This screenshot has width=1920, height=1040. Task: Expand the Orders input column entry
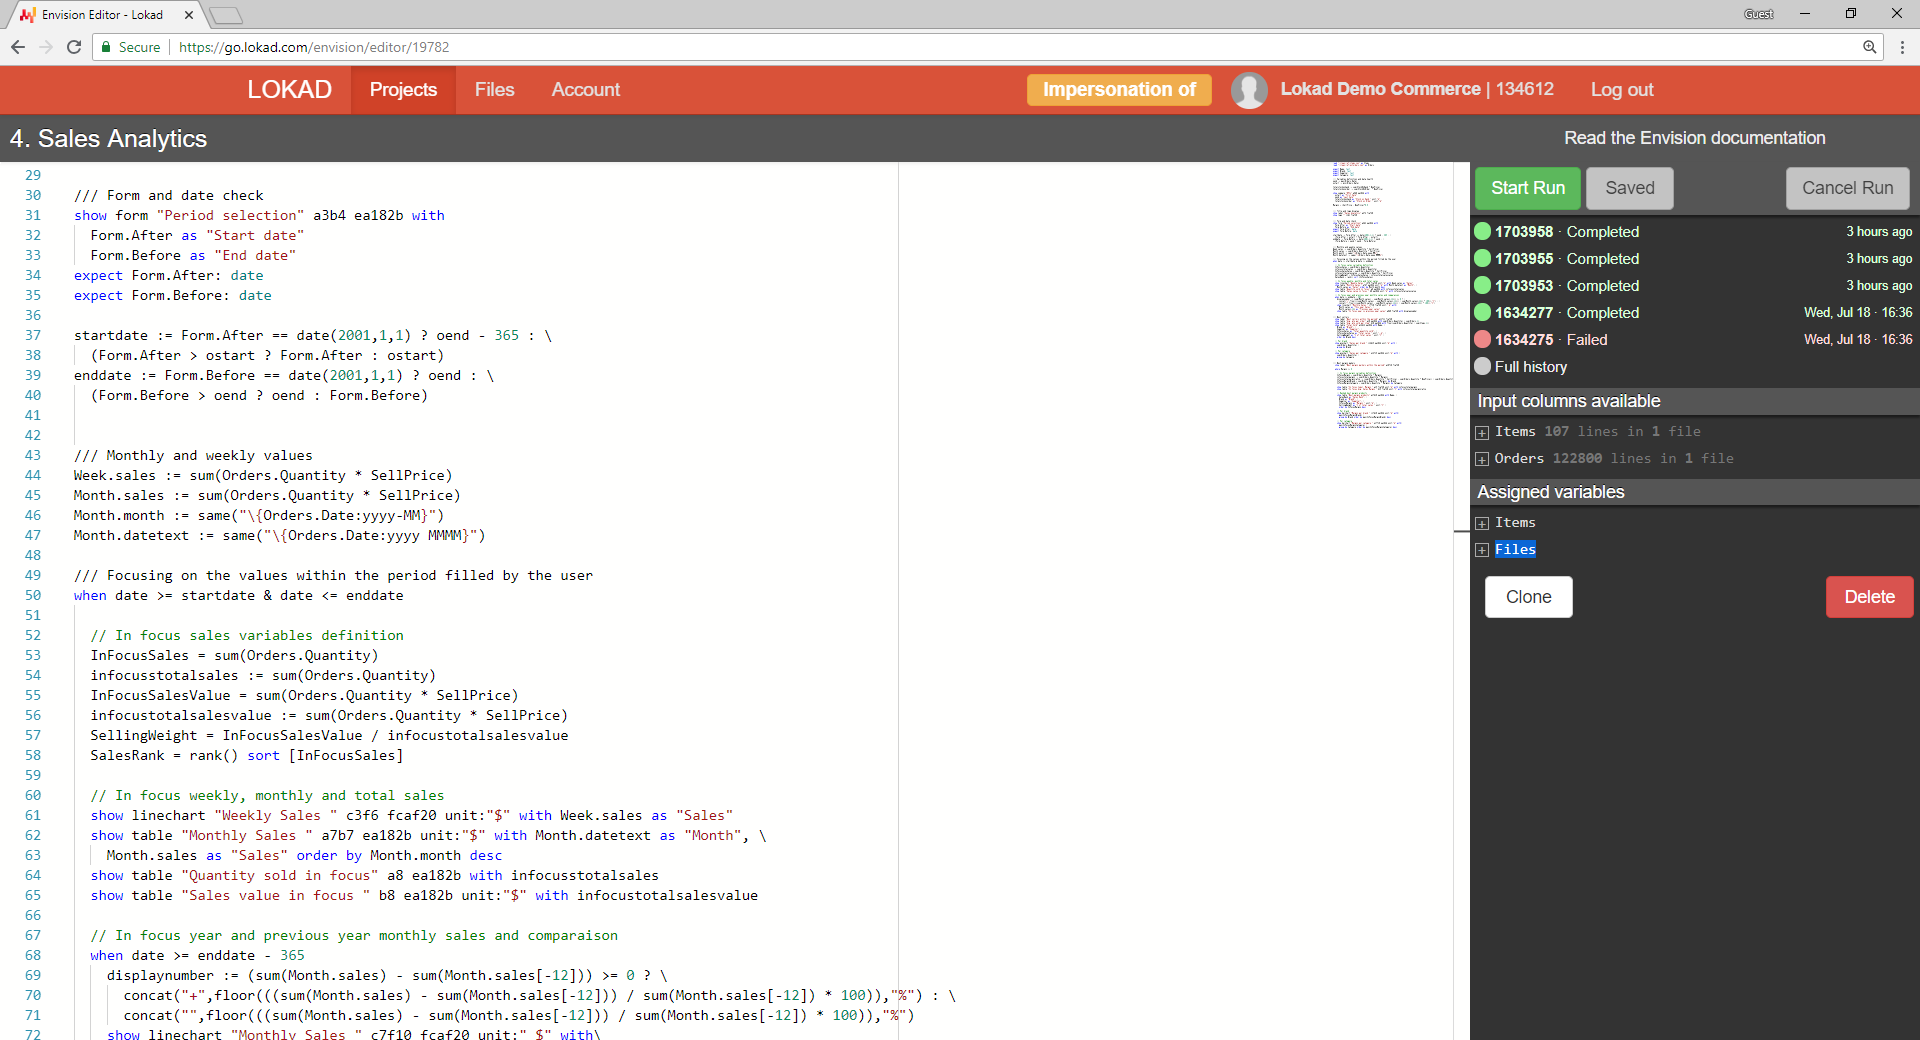pos(1482,459)
